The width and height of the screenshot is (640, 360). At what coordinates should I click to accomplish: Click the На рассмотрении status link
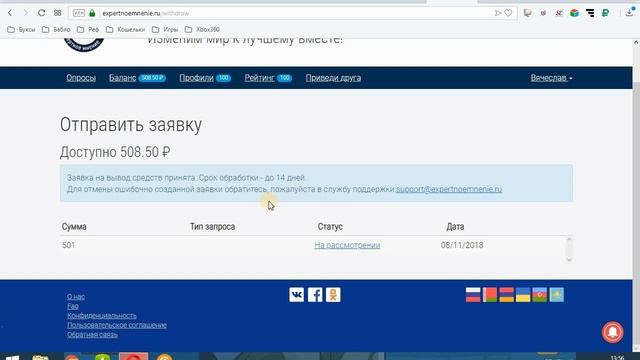click(x=347, y=245)
